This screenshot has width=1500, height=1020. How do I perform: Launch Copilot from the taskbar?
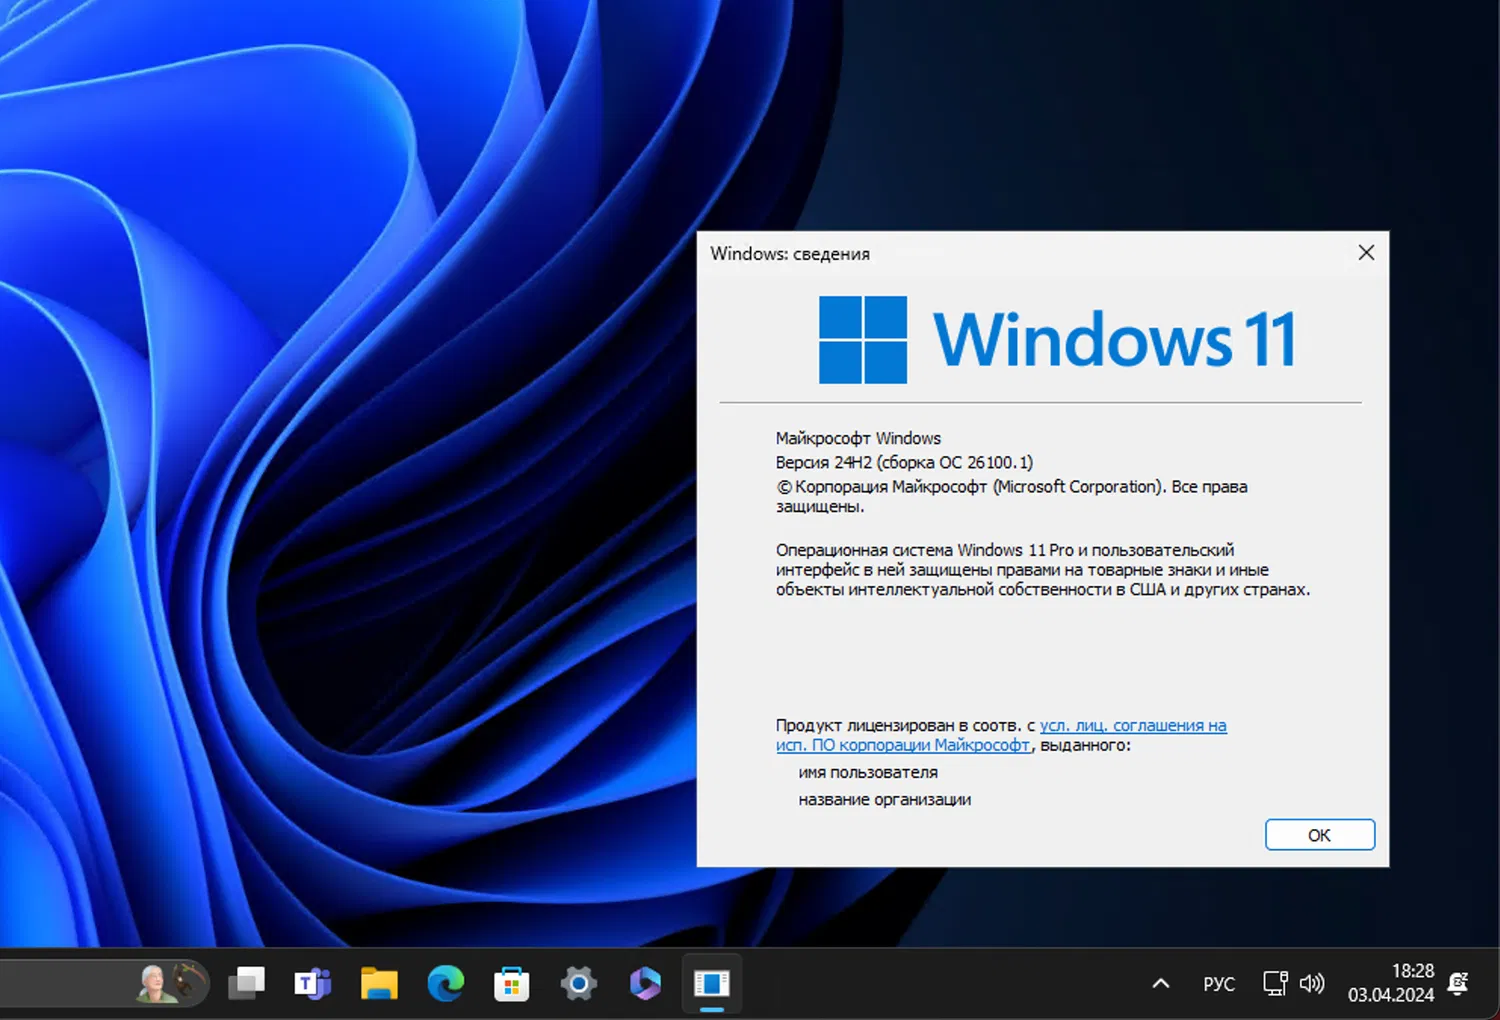point(645,983)
